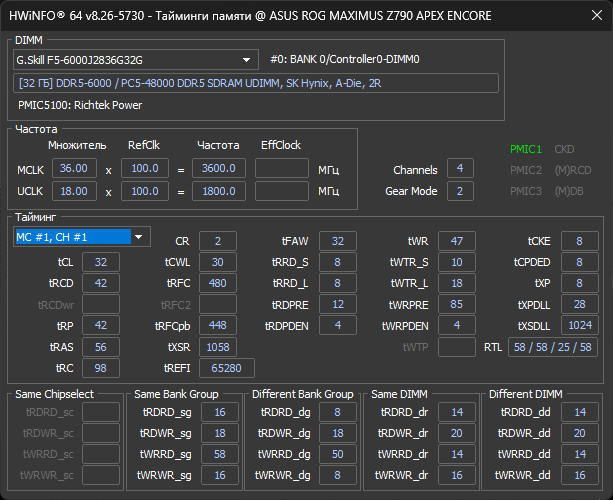Screen dimensions: 613x500
Task: Click the 'PMIC5100: Richtek Power' text
Action: click(x=80, y=105)
